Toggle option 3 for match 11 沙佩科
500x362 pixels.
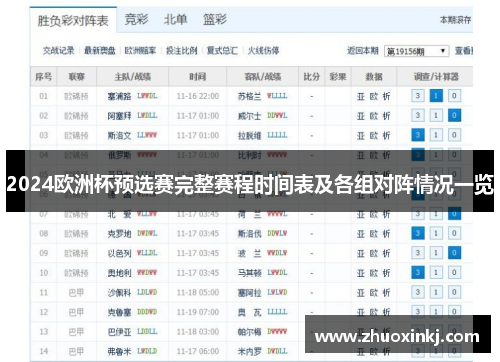(418, 292)
